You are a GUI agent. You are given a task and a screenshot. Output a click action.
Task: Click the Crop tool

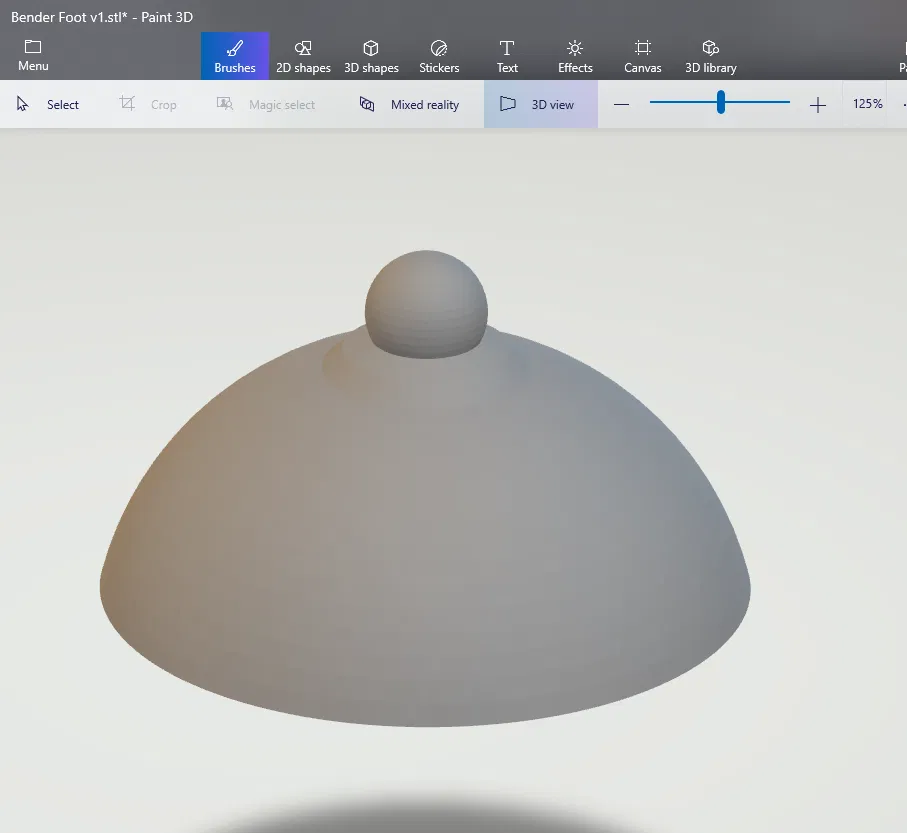coord(148,104)
